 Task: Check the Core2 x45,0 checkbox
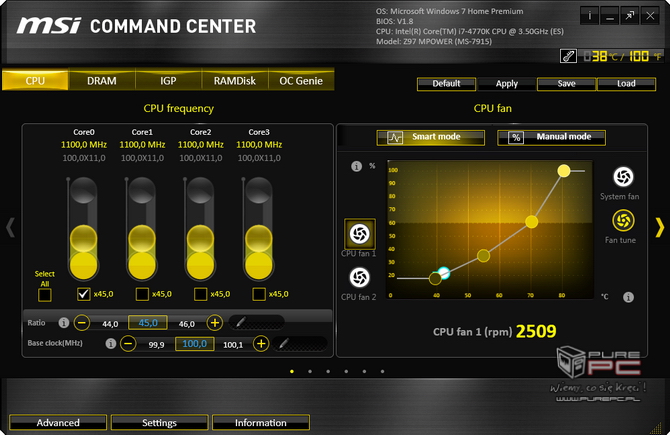point(200,294)
